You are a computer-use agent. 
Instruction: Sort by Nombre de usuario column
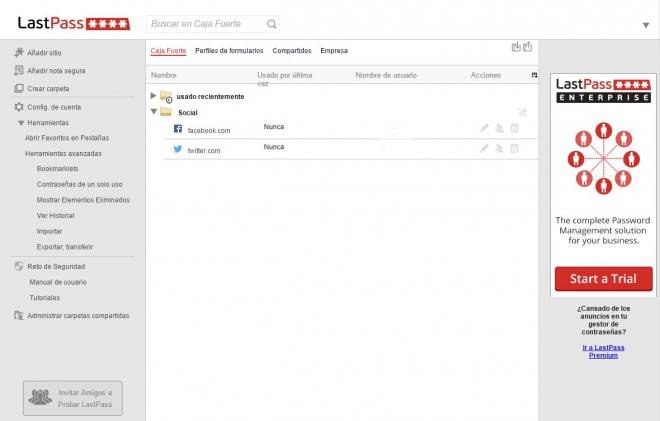point(386,75)
